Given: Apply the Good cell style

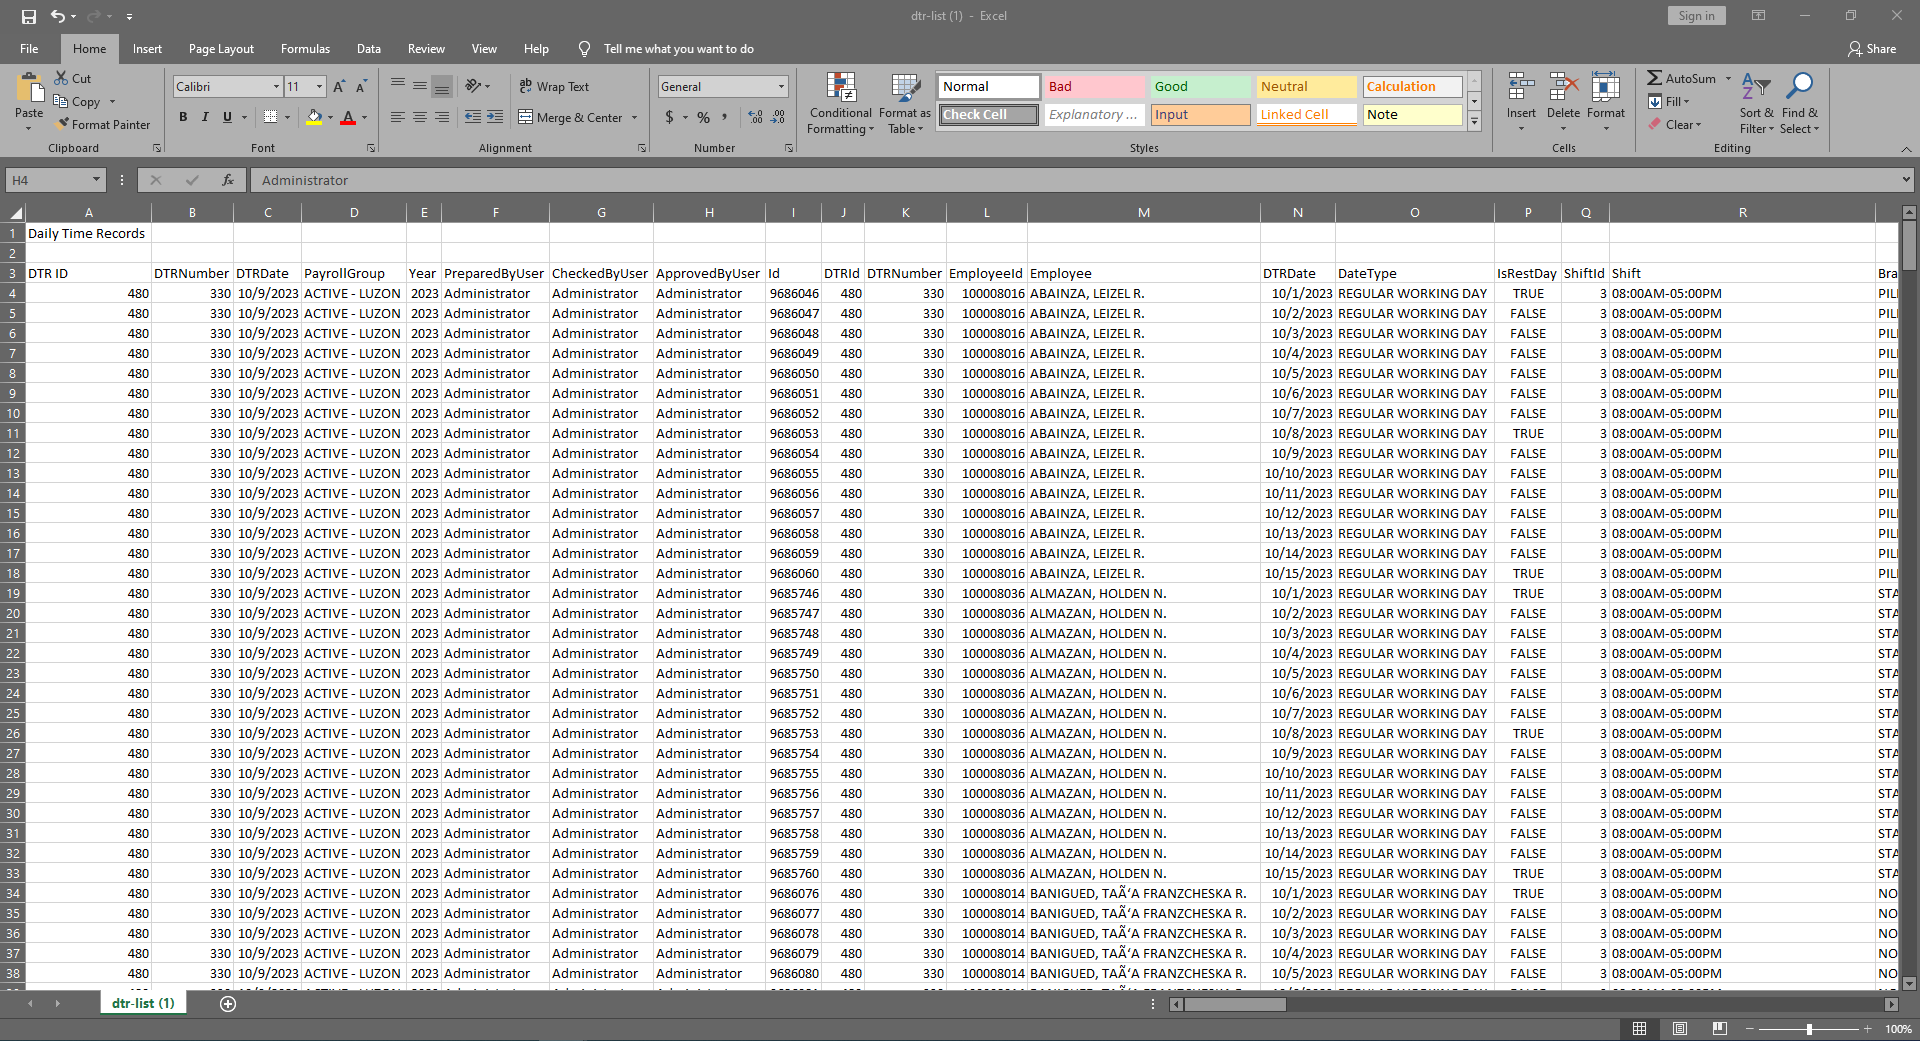Looking at the screenshot, I should pos(1200,87).
